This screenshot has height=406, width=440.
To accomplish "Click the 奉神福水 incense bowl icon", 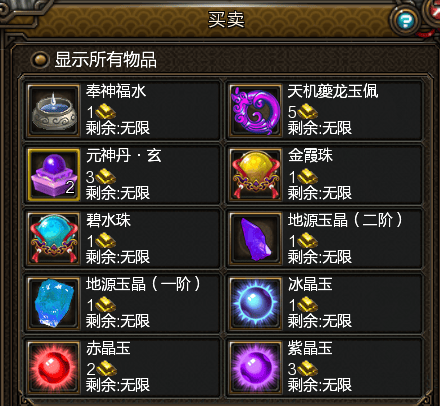I will 54,111.
